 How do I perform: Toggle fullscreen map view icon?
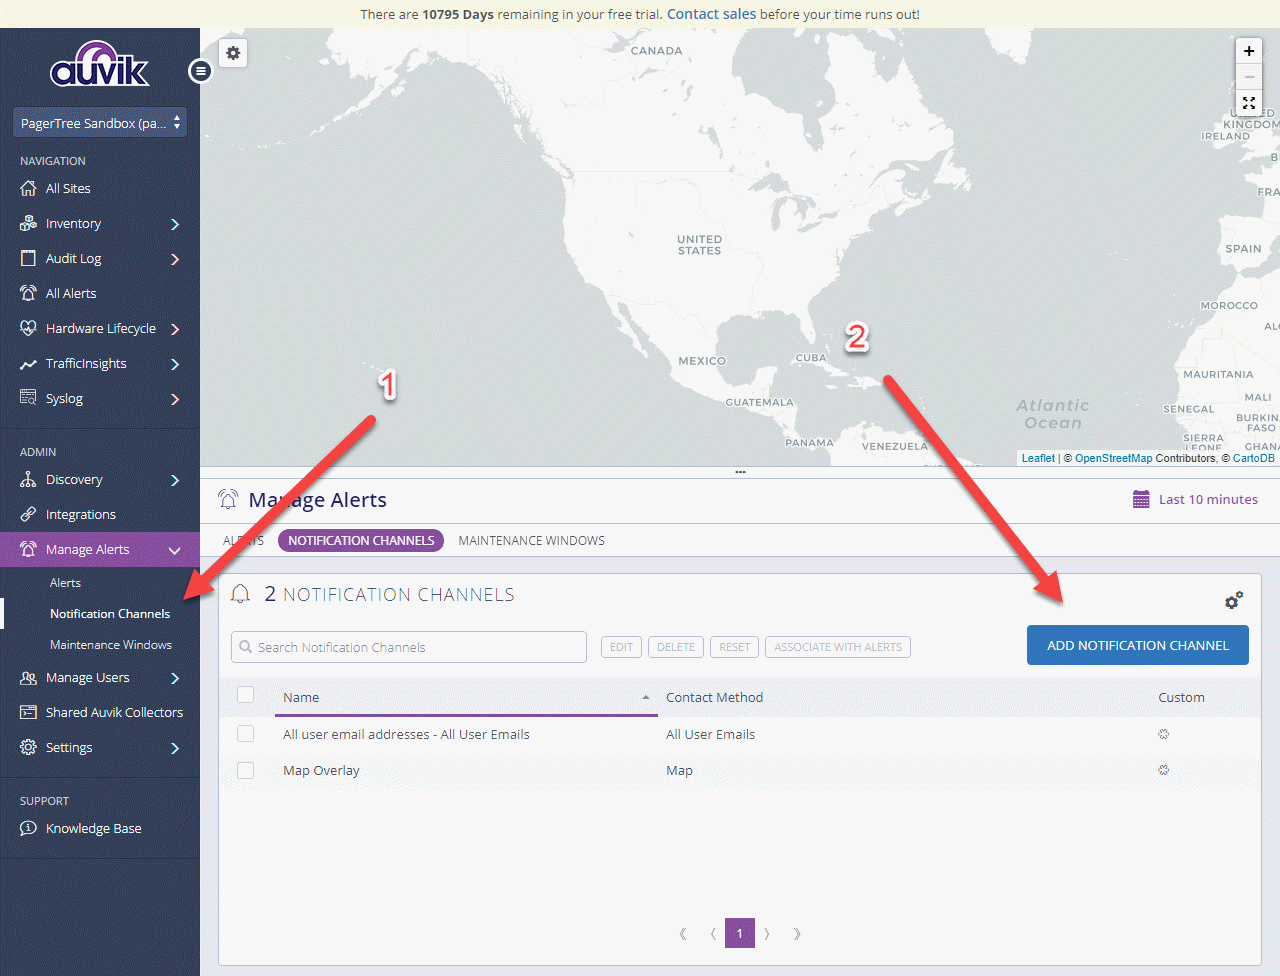(x=1248, y=103)
